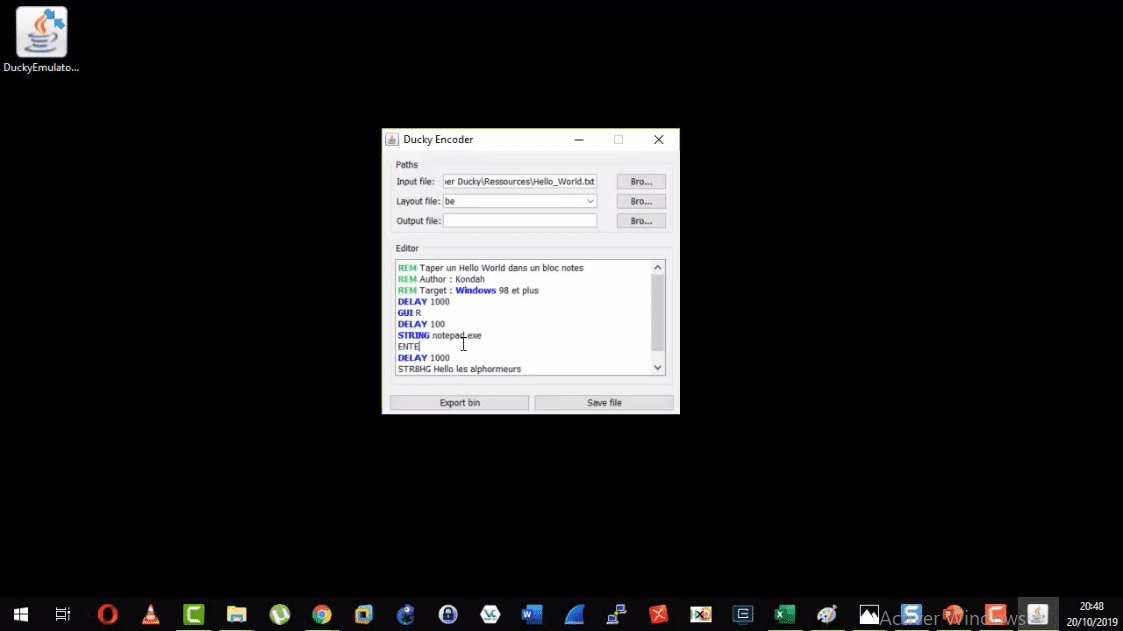The image size is (1123, 631).
Task: Launch Google Chrome from the taskbar
Action: [x=321, y=613]
